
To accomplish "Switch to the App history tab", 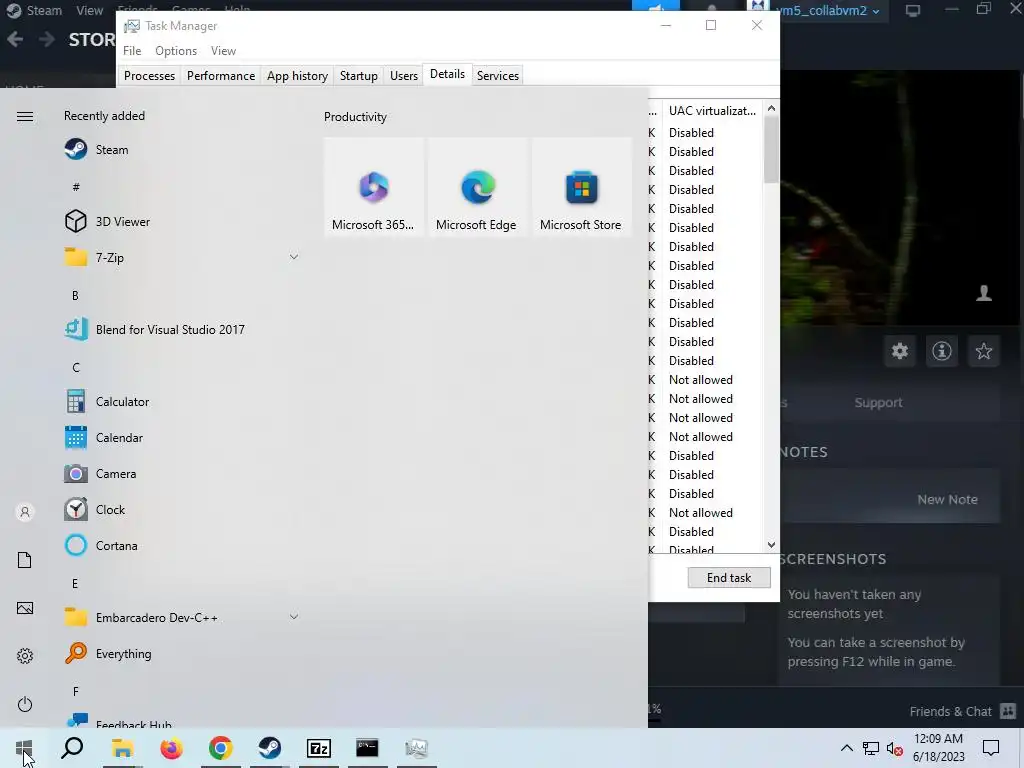I will 297,76.
